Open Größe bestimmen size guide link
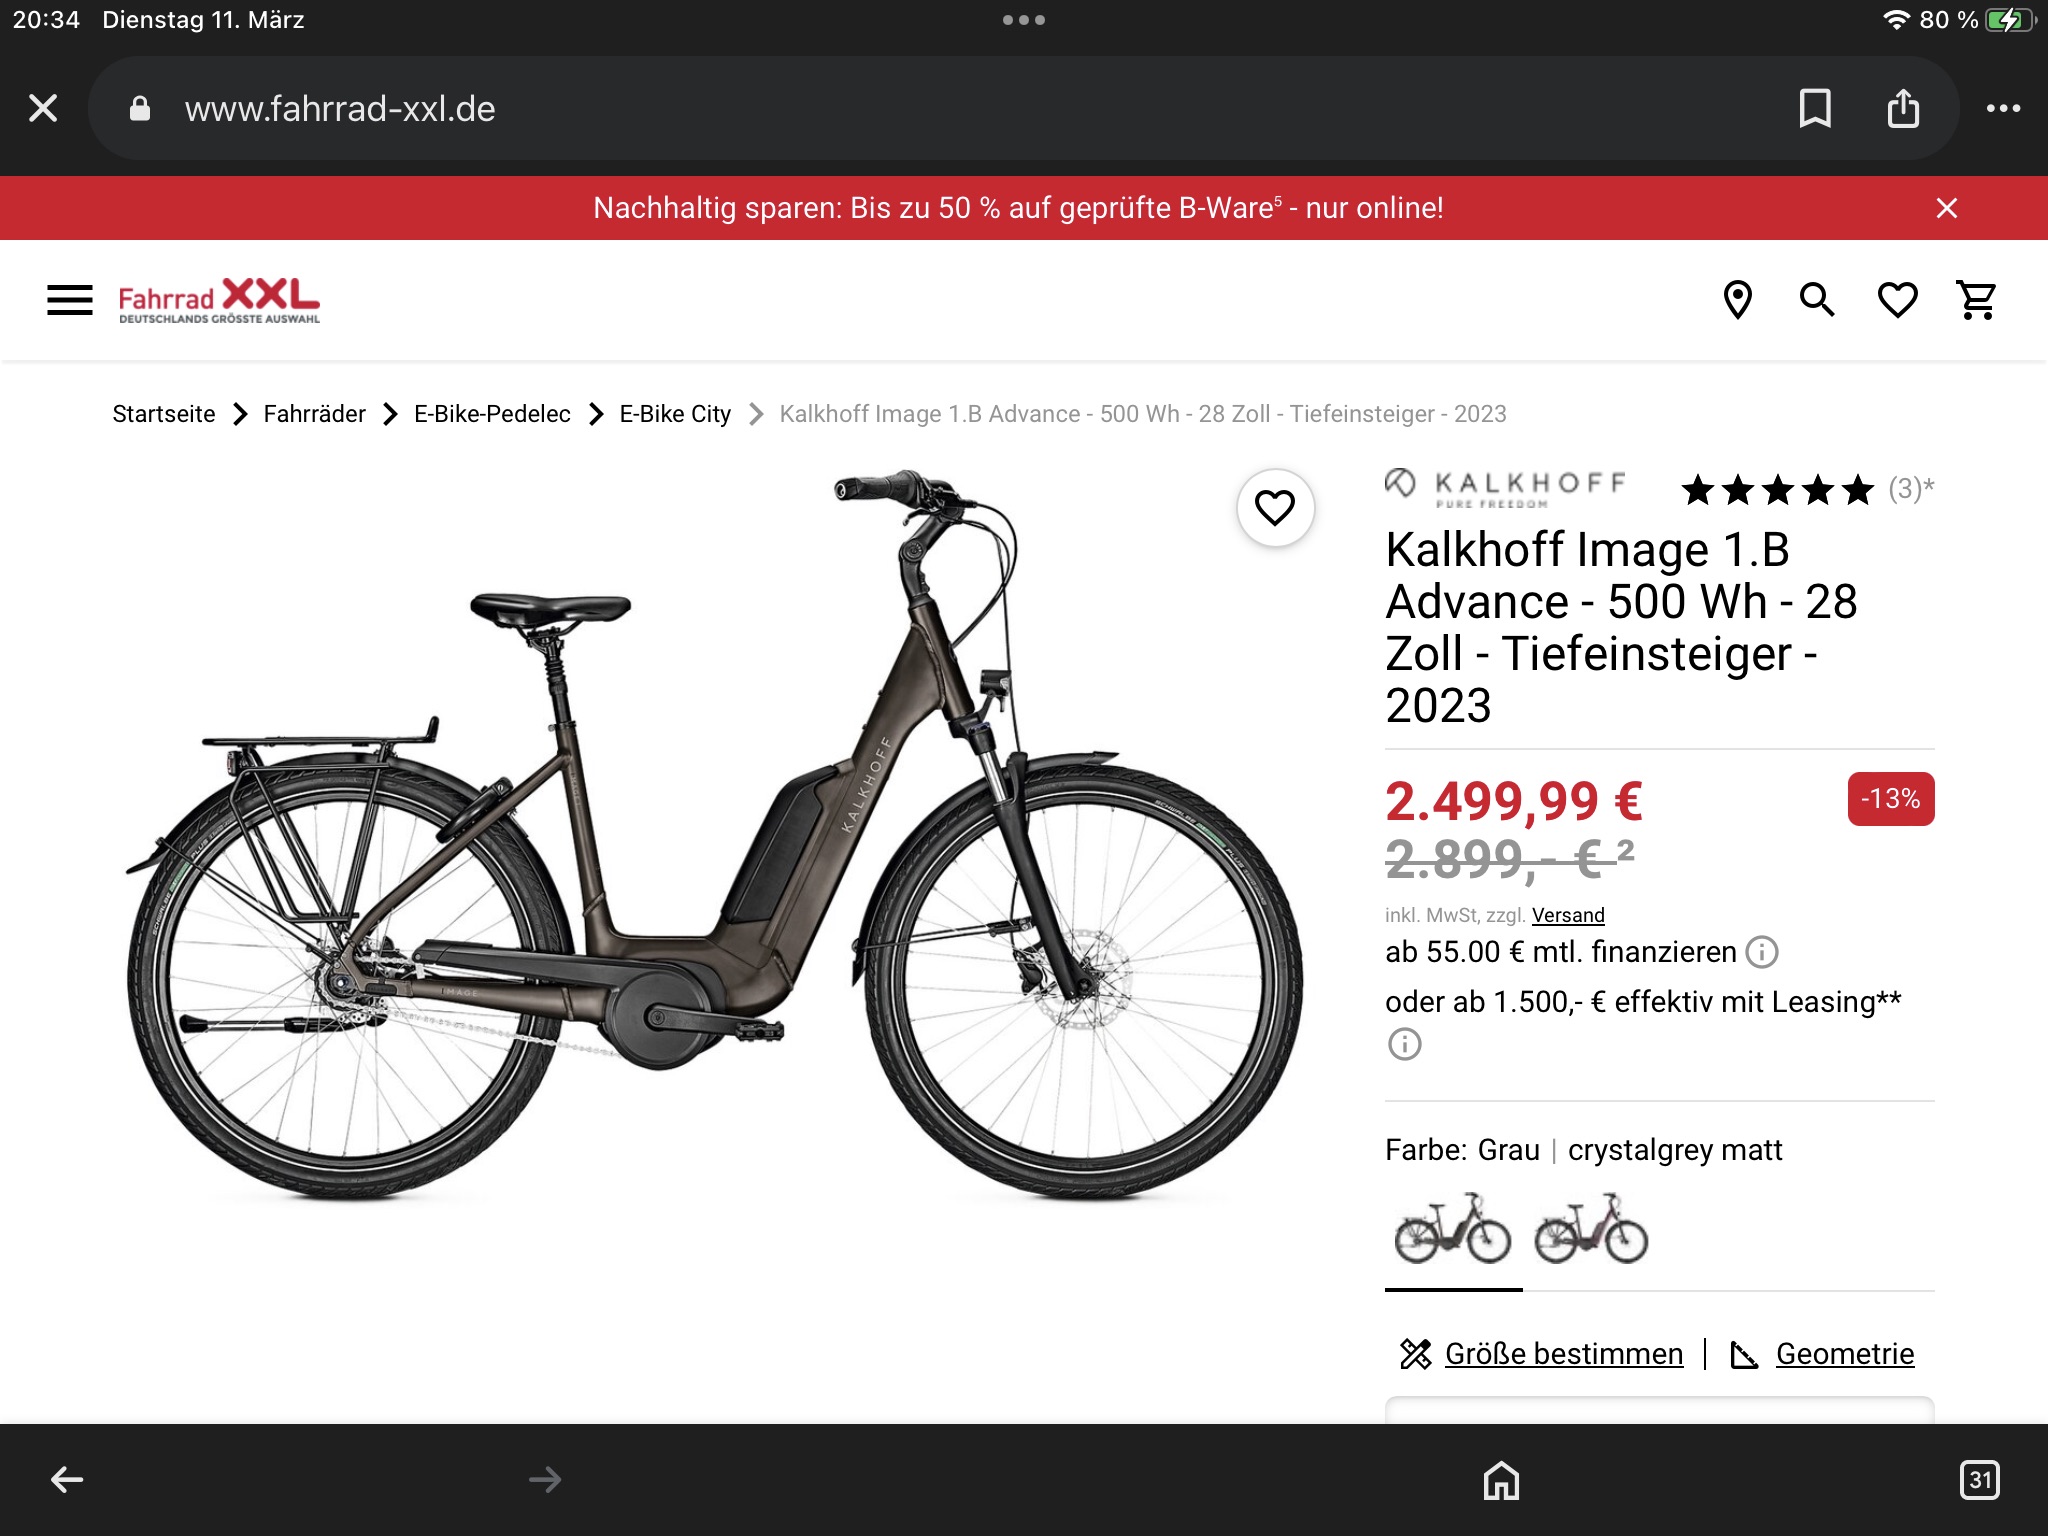This screenshot has height=1536, width=2048. [1564, 1354]
